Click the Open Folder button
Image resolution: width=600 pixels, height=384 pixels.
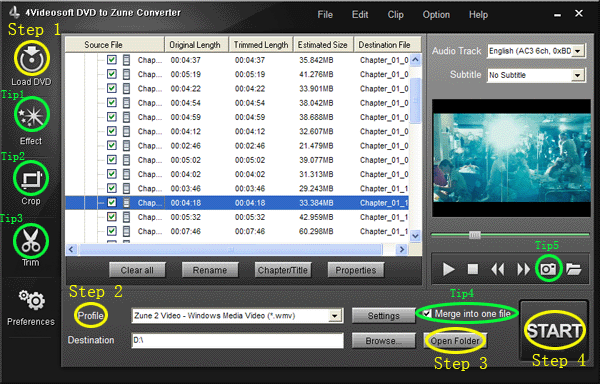(x=455, y=341)
